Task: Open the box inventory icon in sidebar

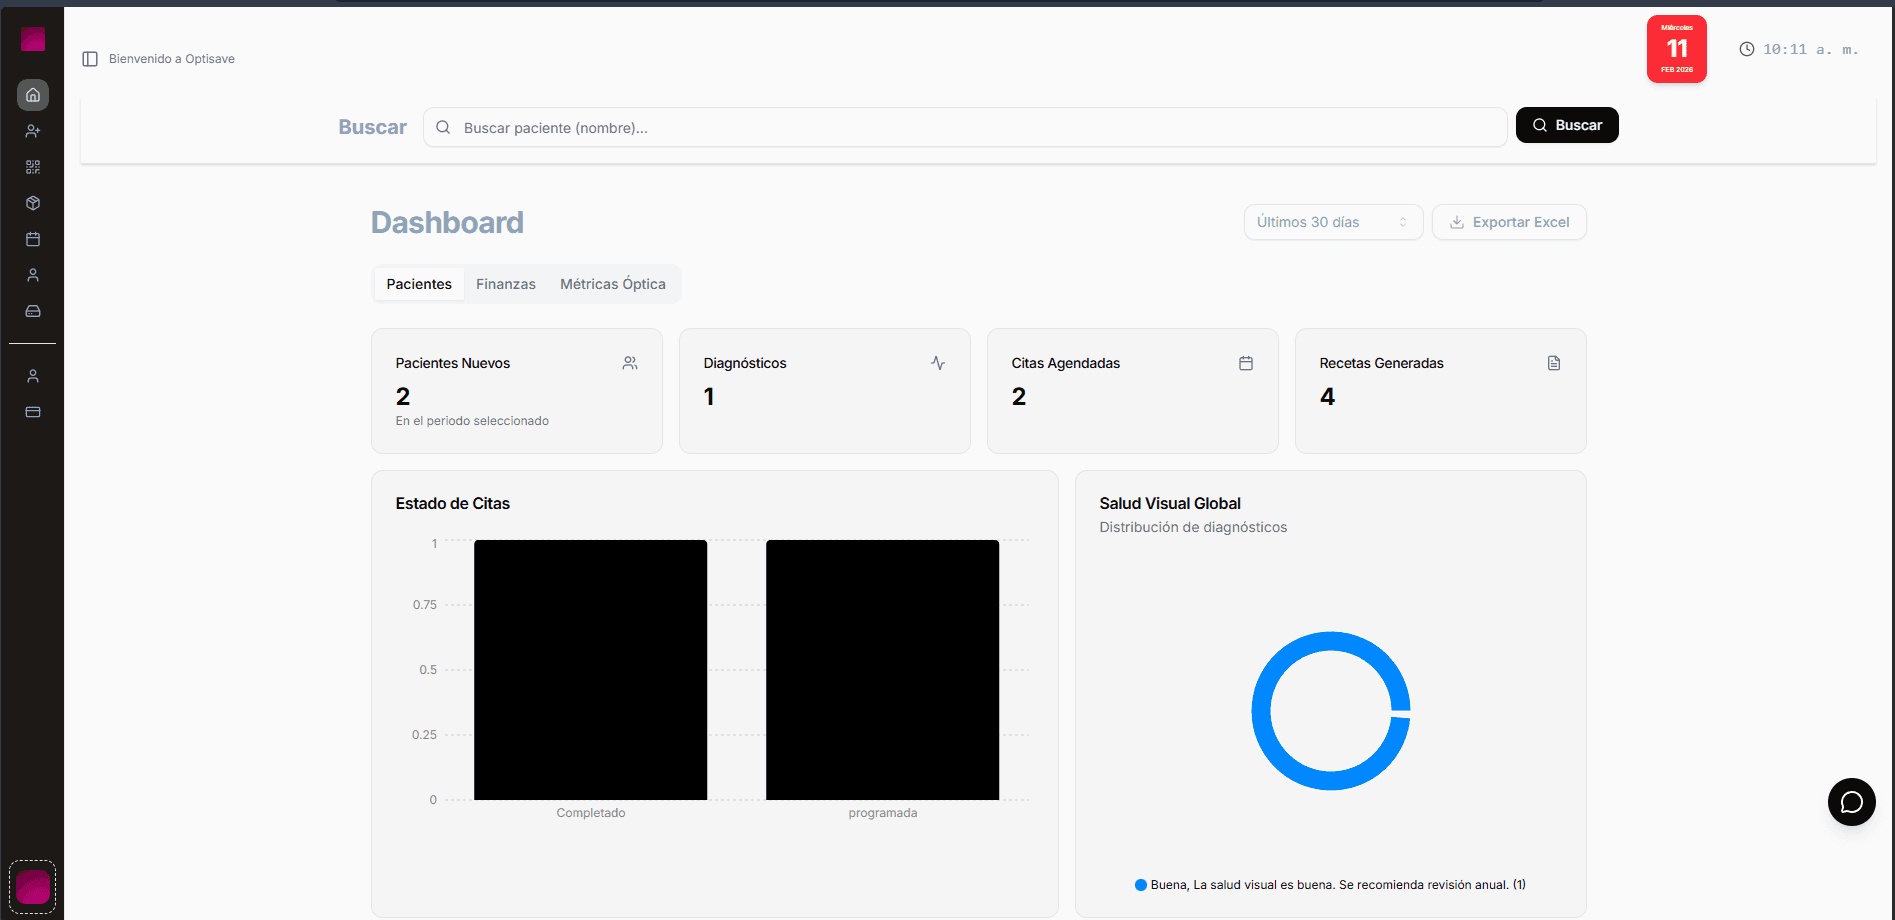Action: 33,203
